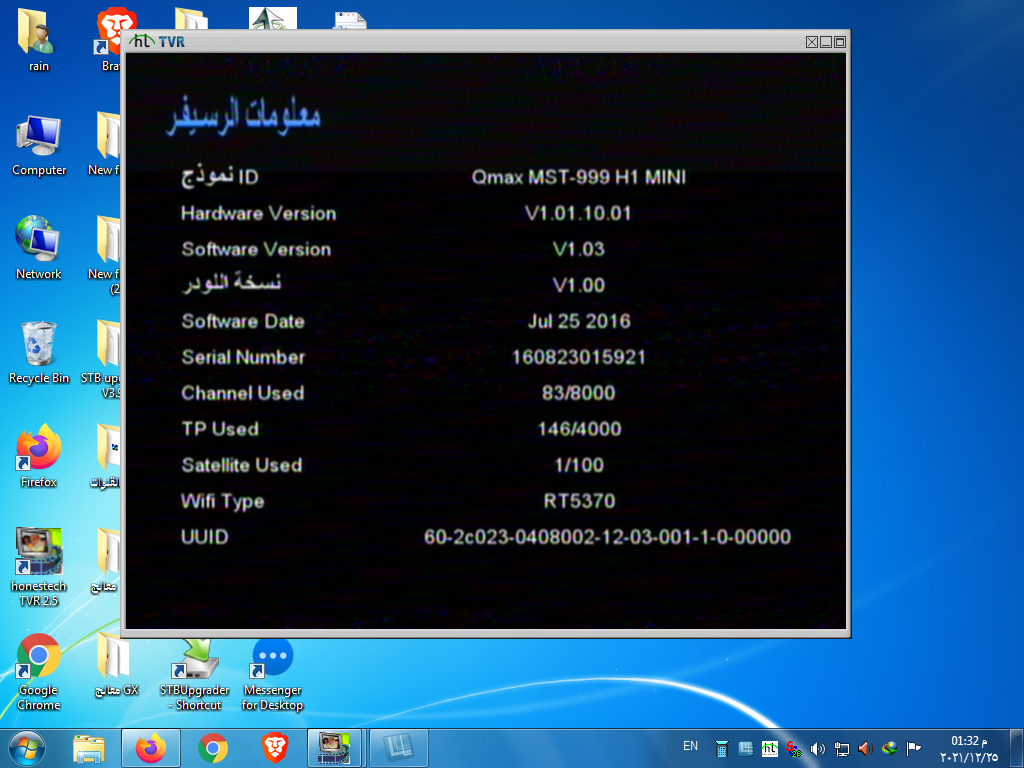Click the calculator-like tray icon
1024x768 pixels.
pyautogui.click(x=722, y=748)
